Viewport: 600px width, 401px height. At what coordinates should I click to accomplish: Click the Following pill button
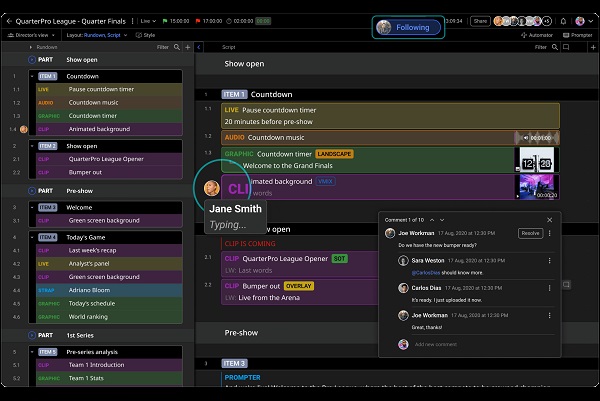(408, 27)
